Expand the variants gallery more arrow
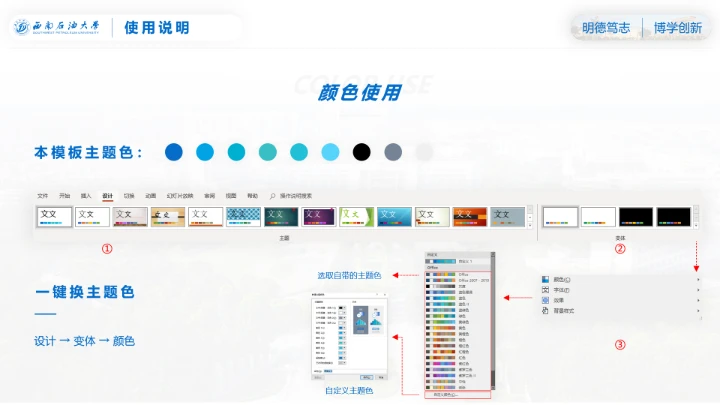 [x=696, y=225]
